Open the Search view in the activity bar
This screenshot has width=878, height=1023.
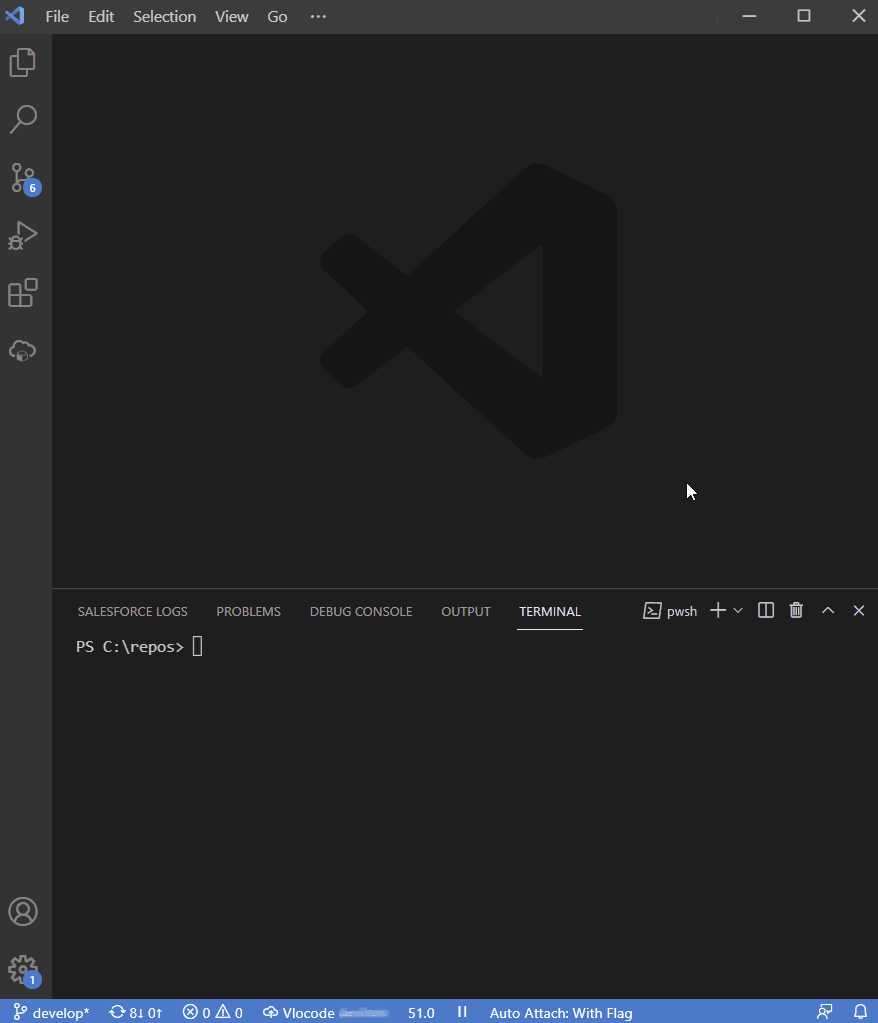[23, 119]
